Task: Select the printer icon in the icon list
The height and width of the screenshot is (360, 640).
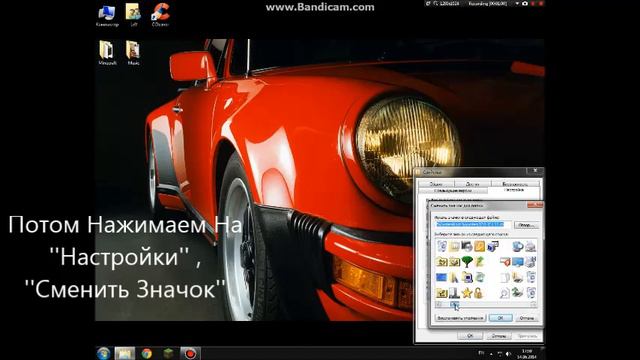Action: 530,247
